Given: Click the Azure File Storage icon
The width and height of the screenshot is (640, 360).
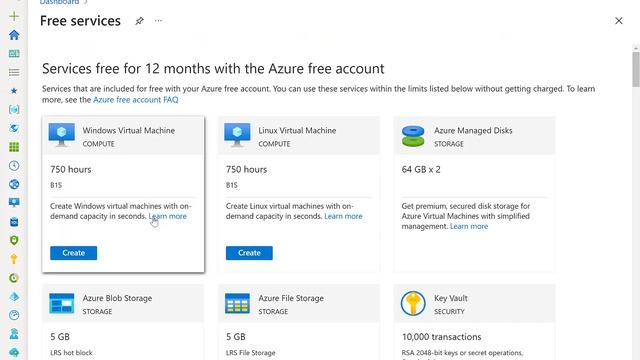Looking at the screenshot, I should 237,303.
